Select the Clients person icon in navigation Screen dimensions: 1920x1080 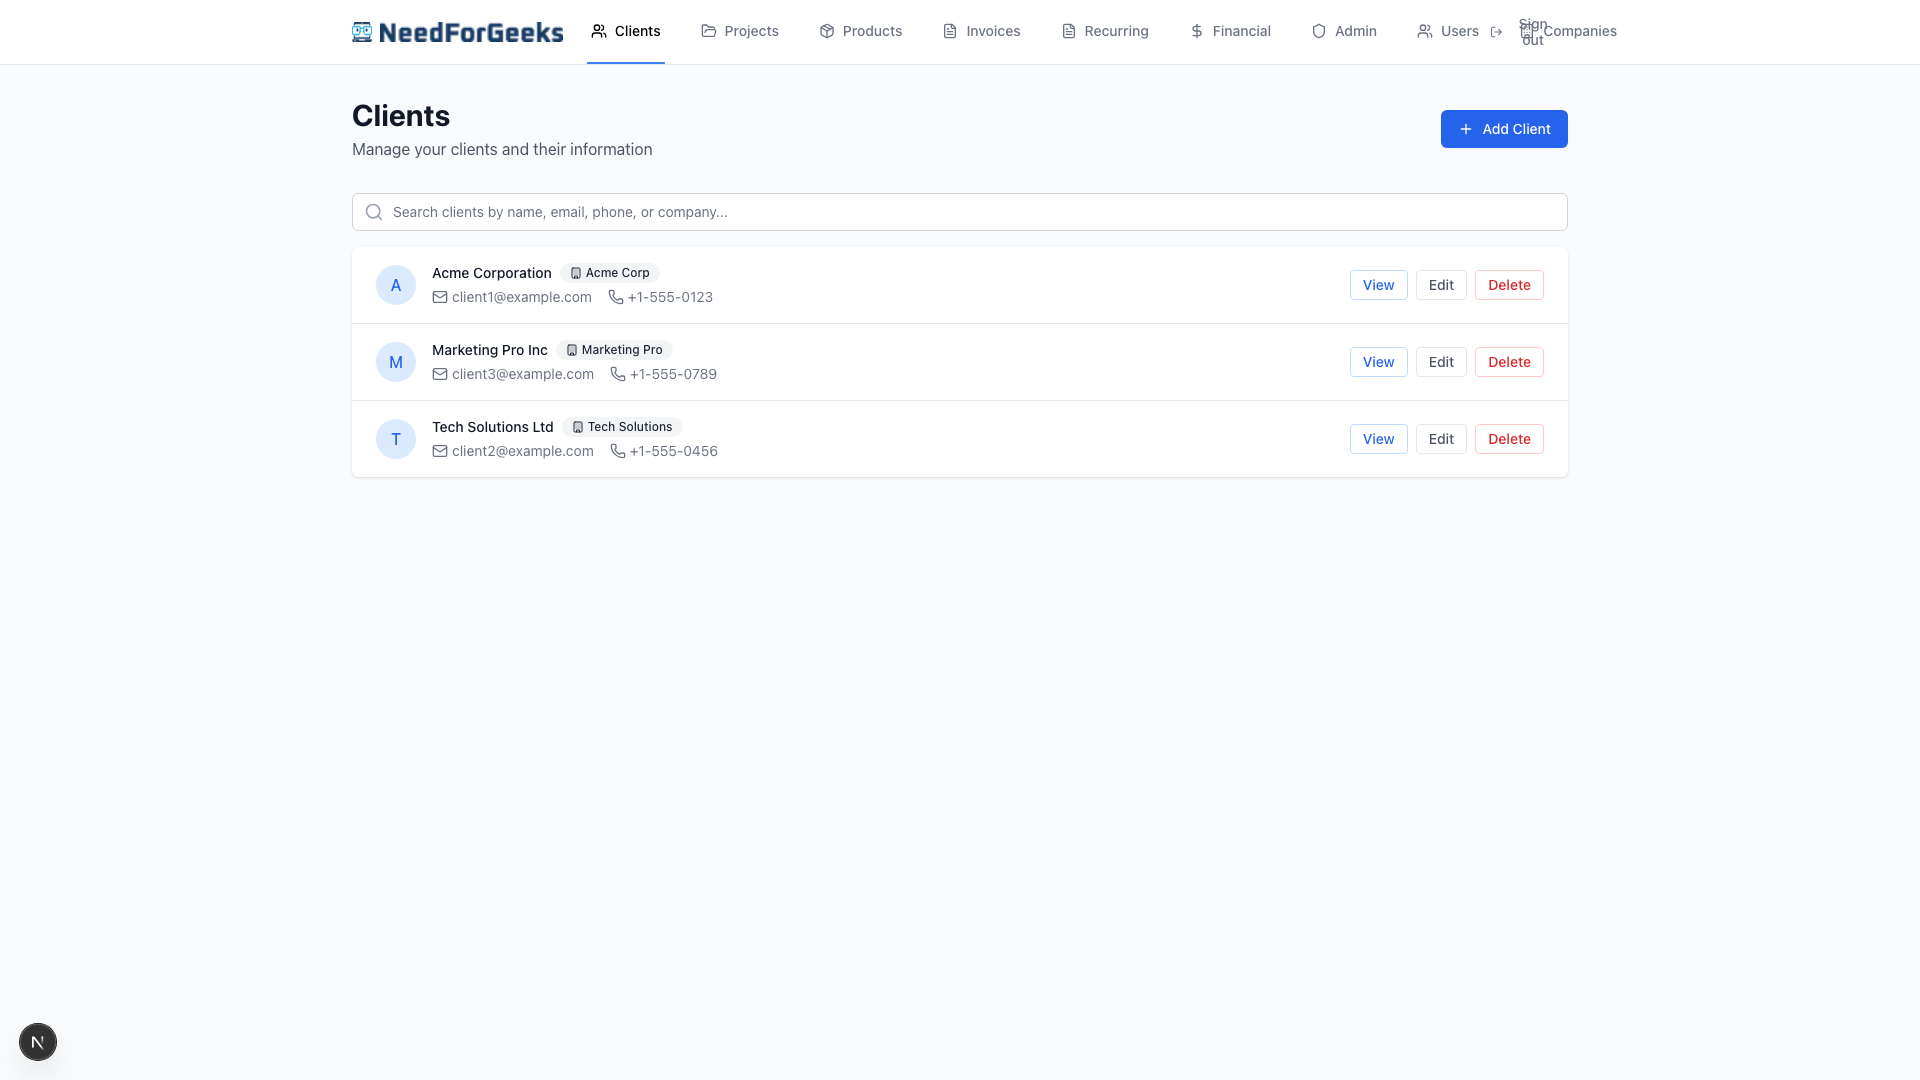(x=599, y=31)
